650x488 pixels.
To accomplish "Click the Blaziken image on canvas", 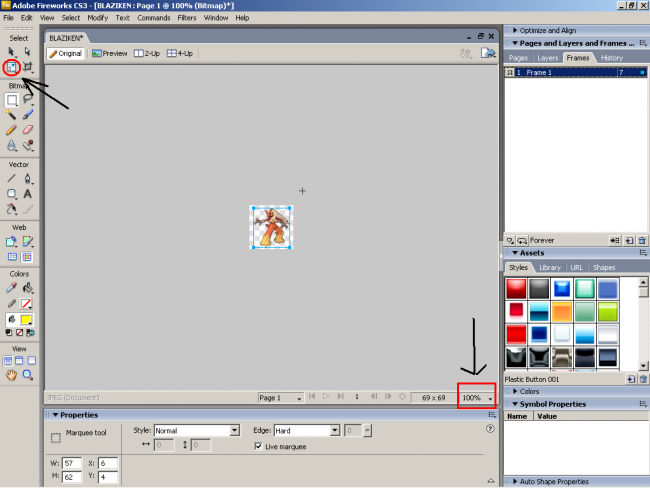I will [x=272, y=227].
